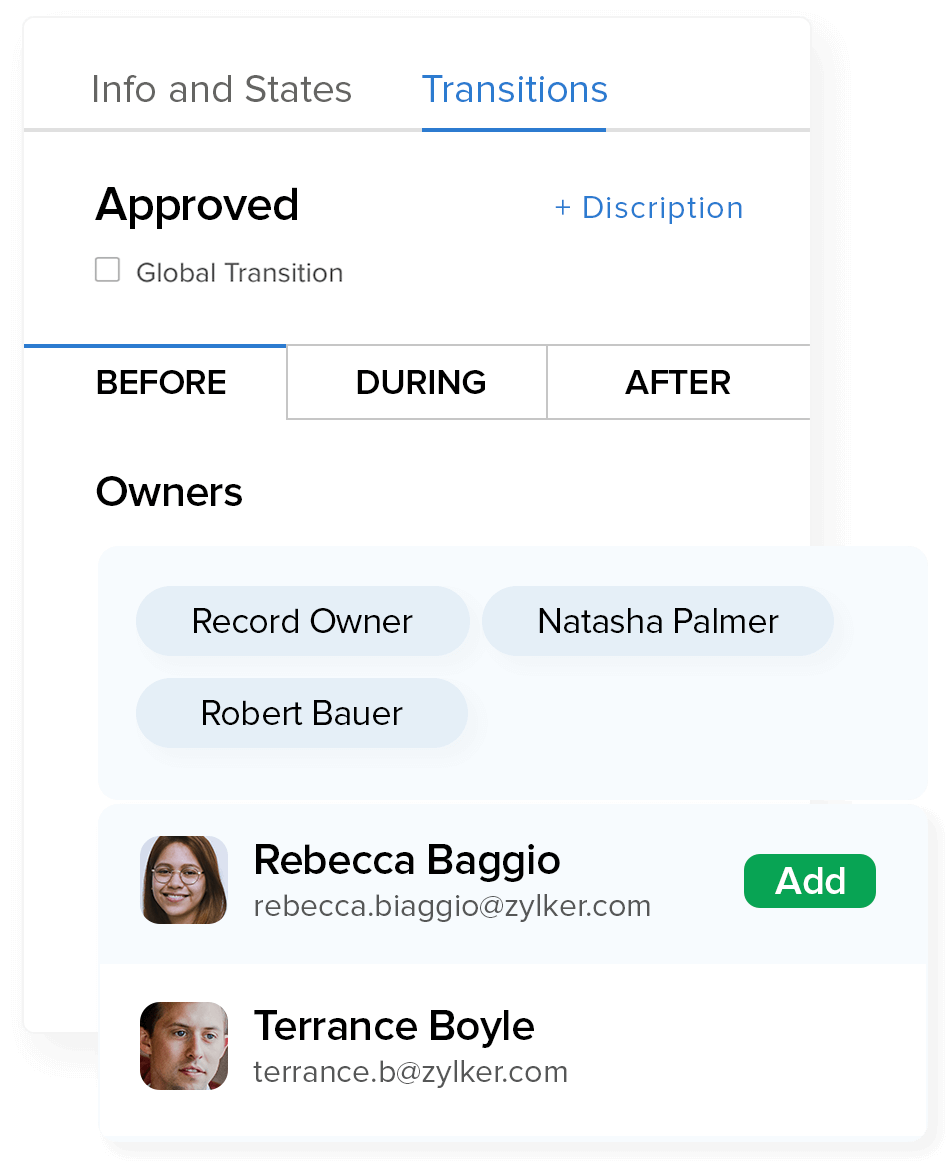Click the rebecca.biaggio@zylker.com email address

pyautogui.click(x=452, y=906)
